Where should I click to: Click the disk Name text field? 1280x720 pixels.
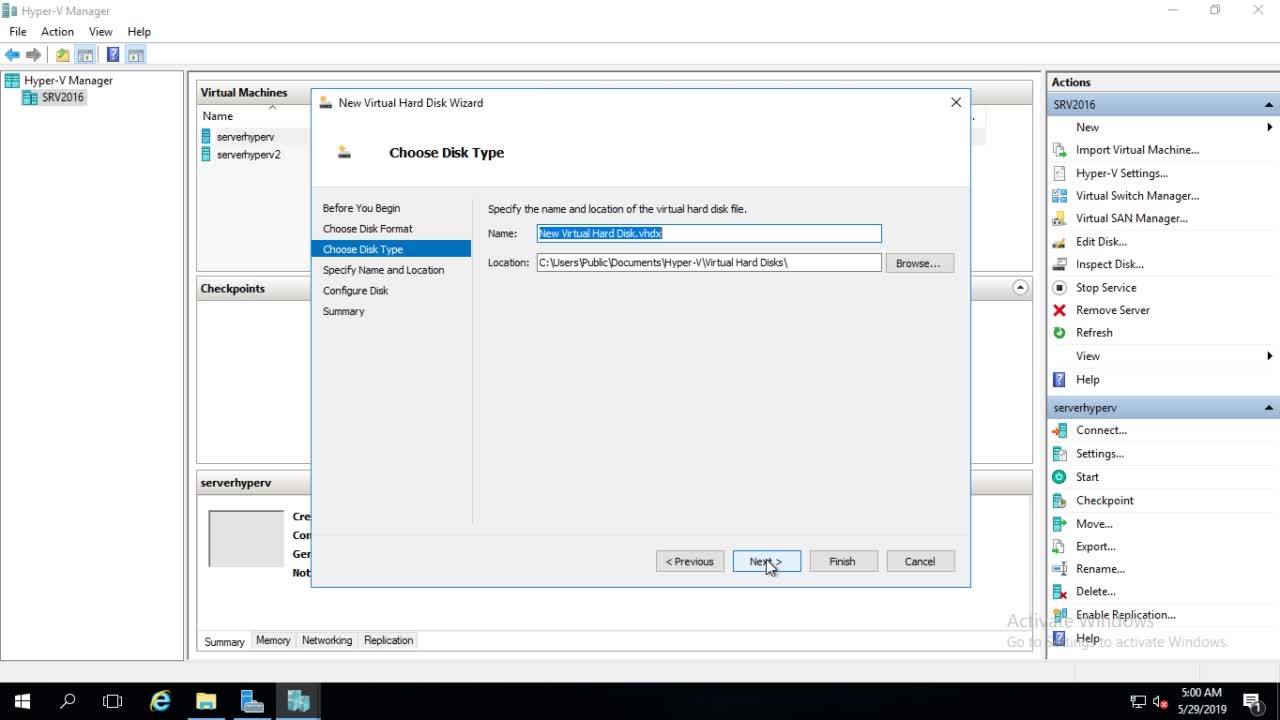click(x=709, y=233)
